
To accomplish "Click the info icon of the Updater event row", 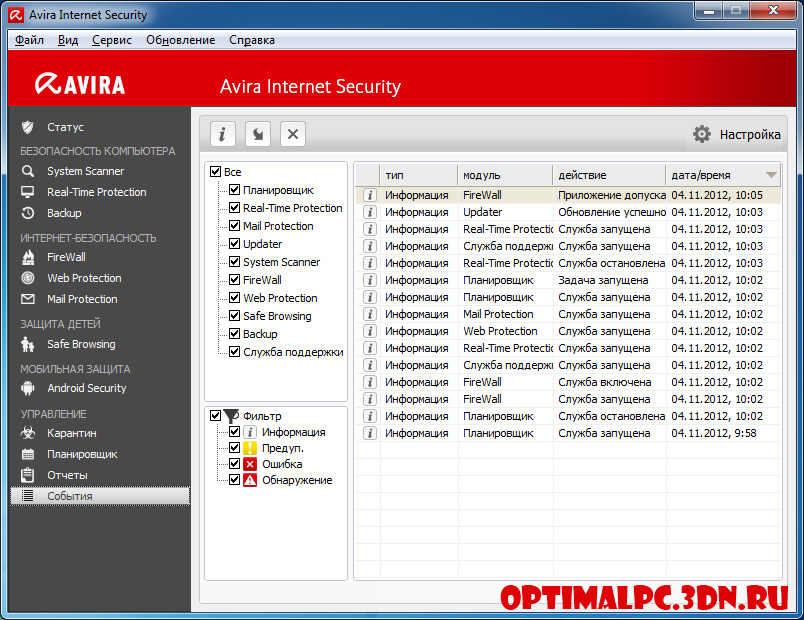I will pos(369,212).
